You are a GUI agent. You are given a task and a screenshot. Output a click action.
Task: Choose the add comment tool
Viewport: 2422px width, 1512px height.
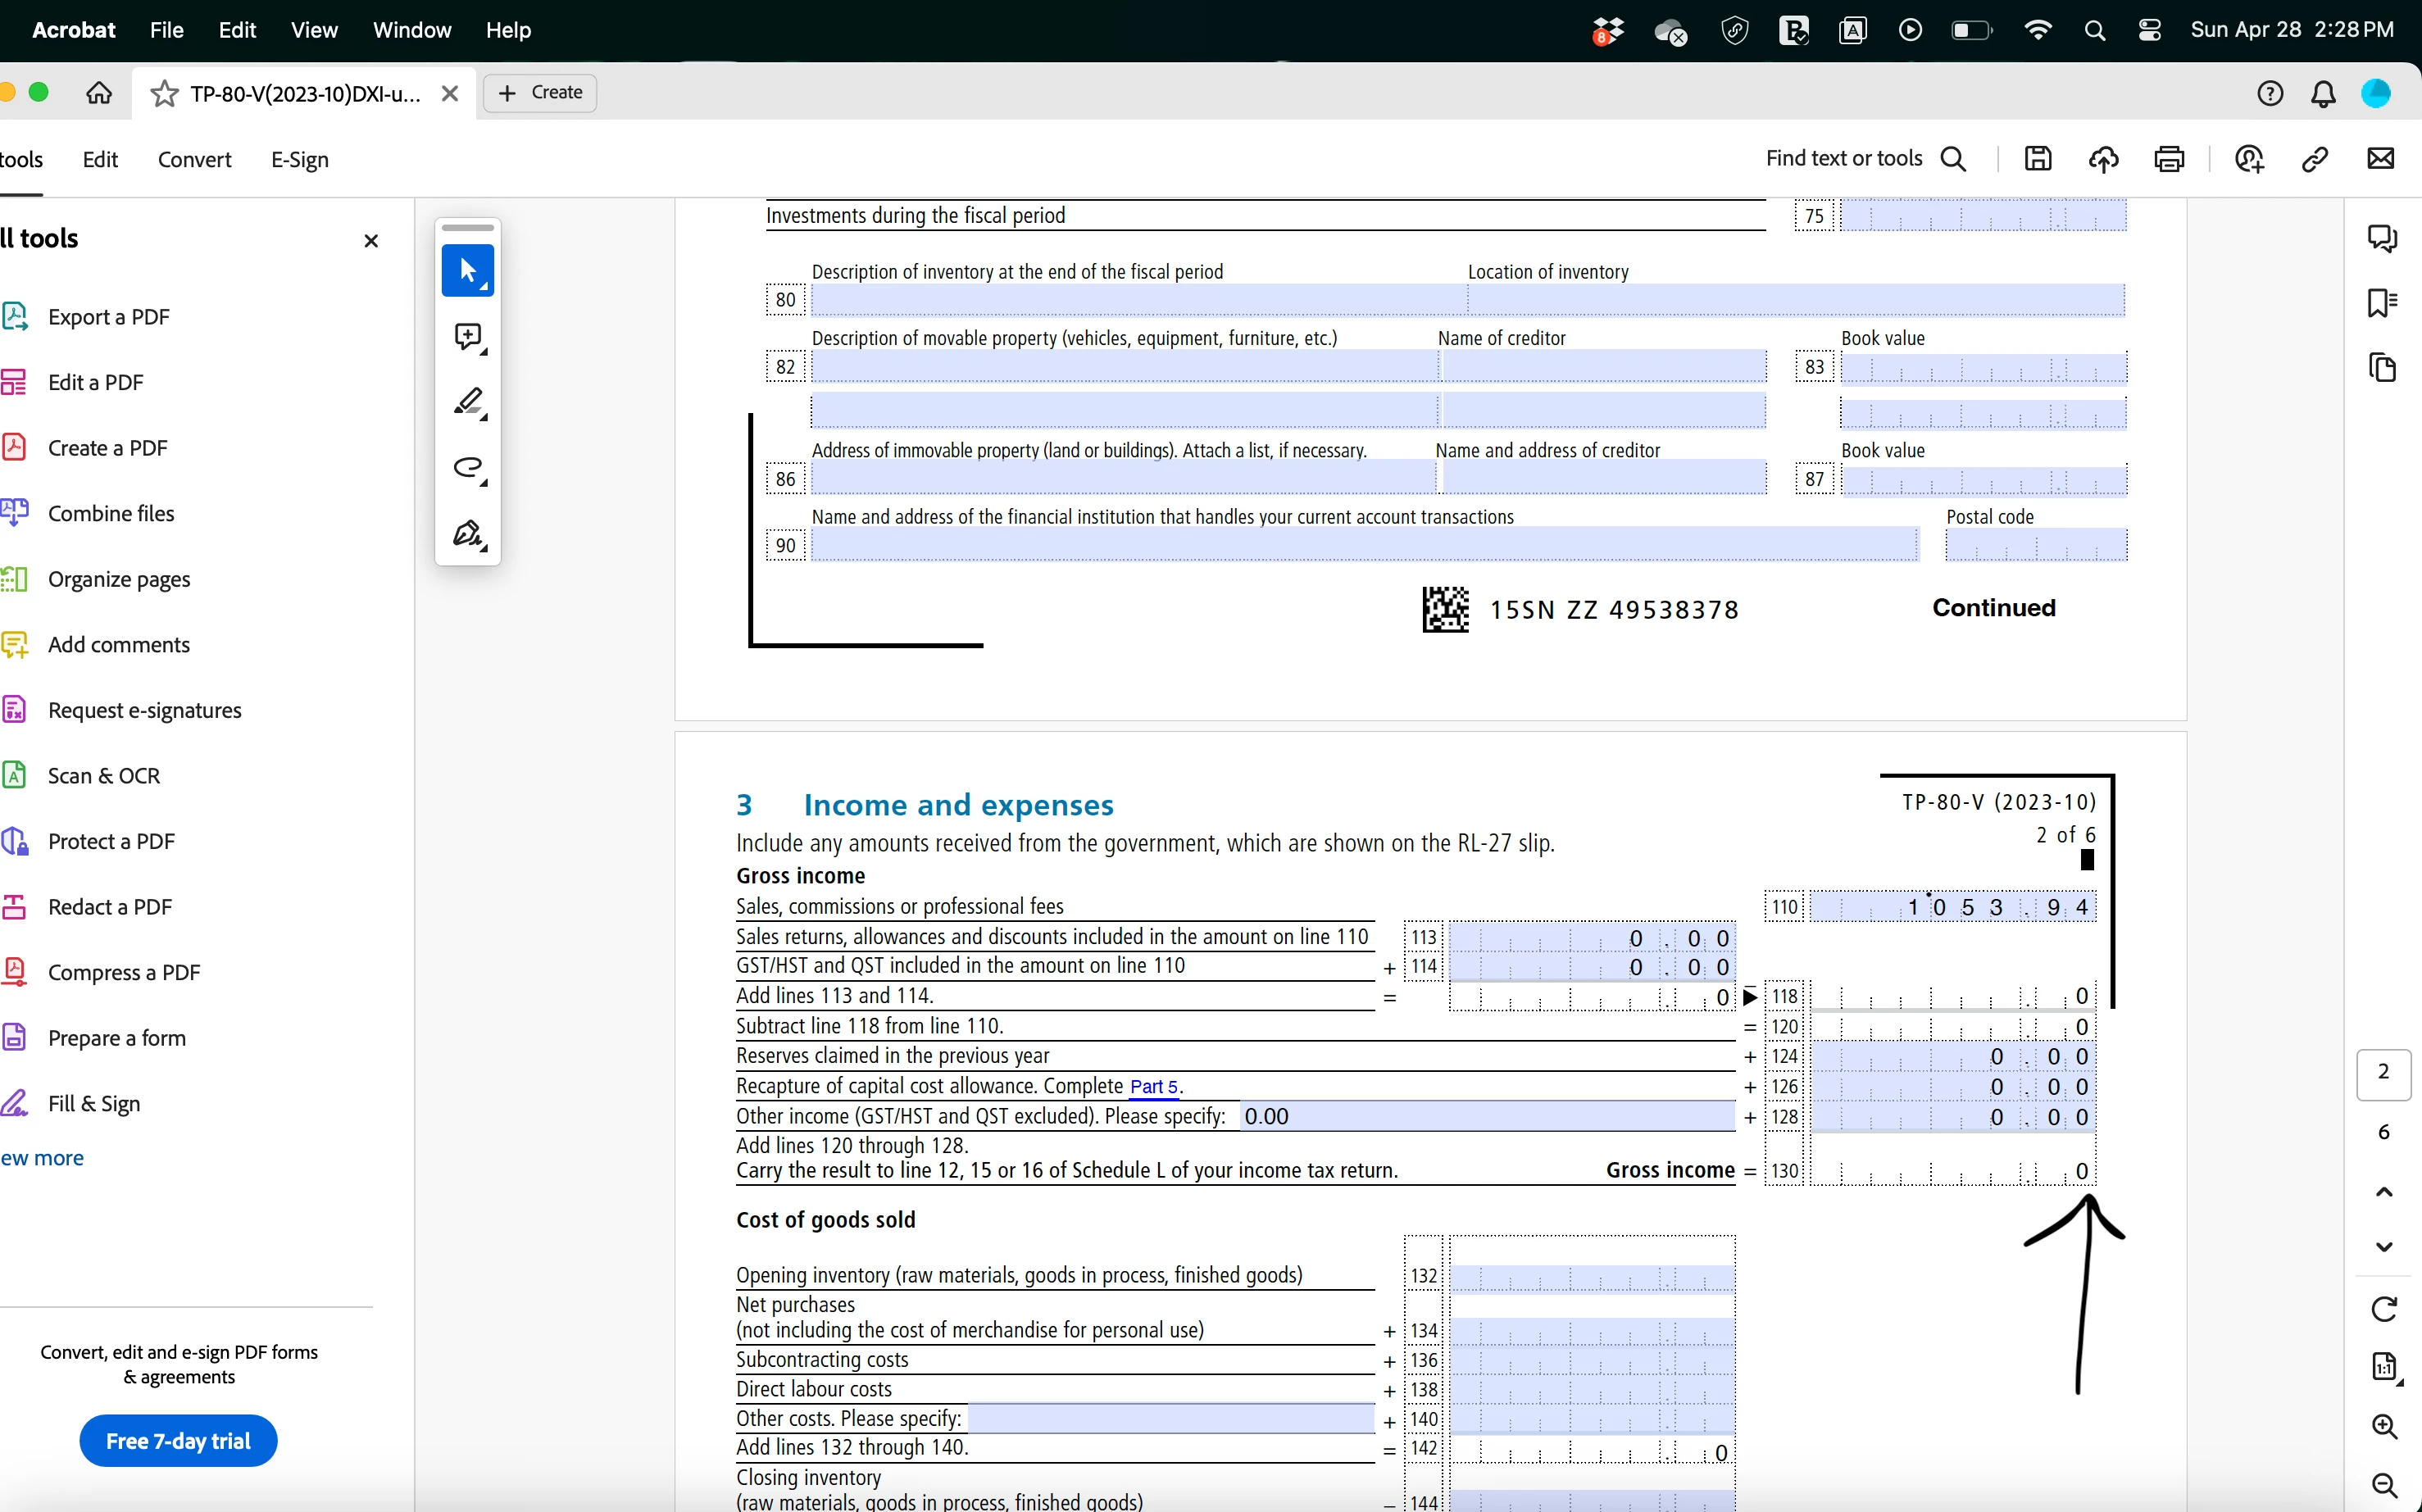click(x=467, y=337)
